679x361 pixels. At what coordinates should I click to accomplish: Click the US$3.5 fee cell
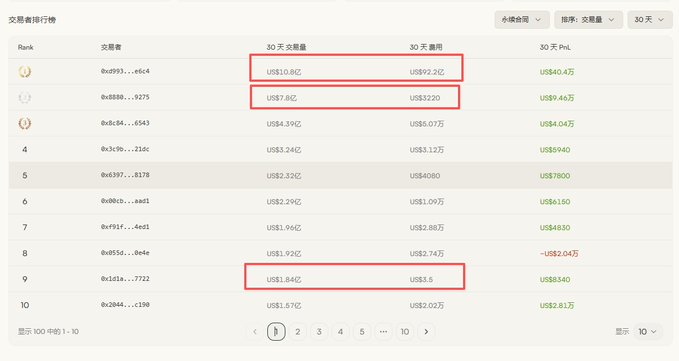(421, 280)
